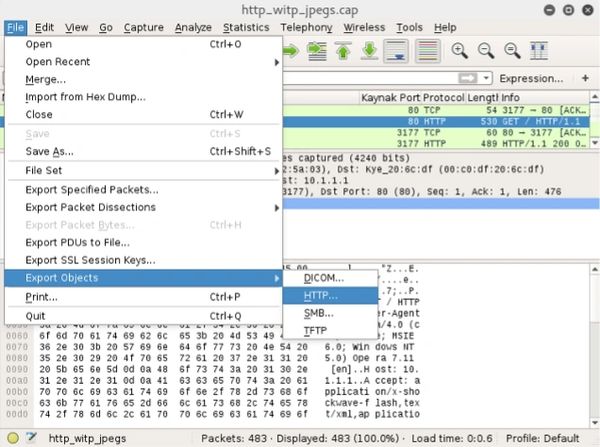Jump to the first packet icon

343,51
